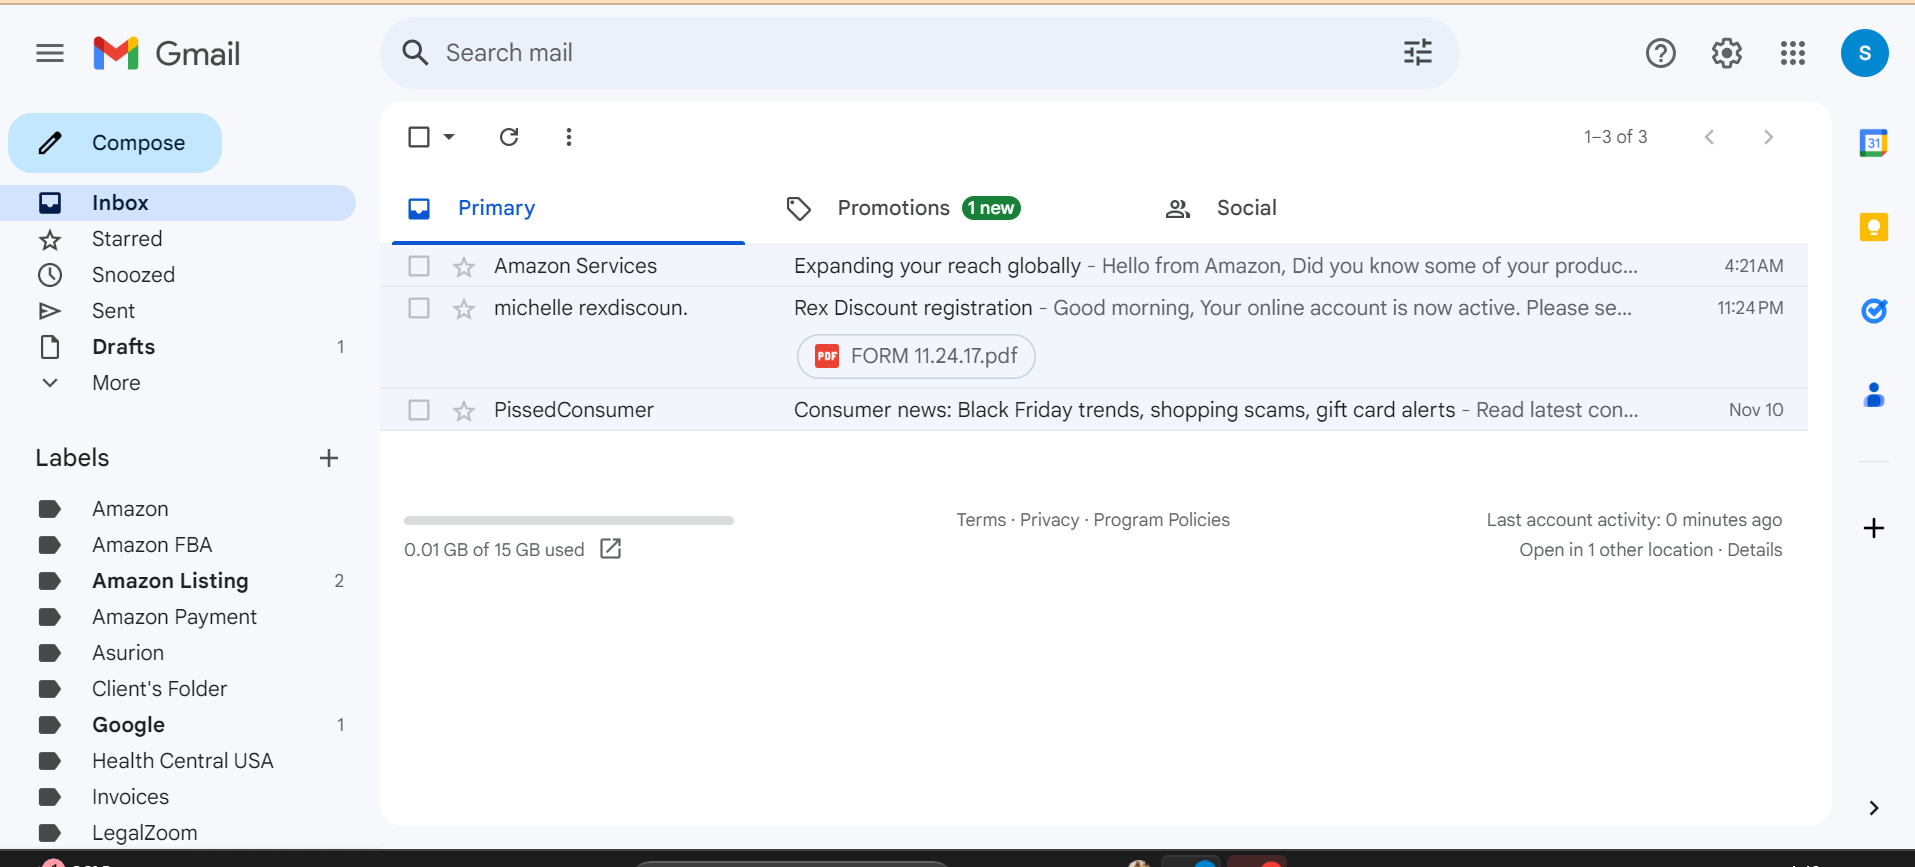Open the Program Policies link
Screen dimensions: 1915x867
point(1161,520)
